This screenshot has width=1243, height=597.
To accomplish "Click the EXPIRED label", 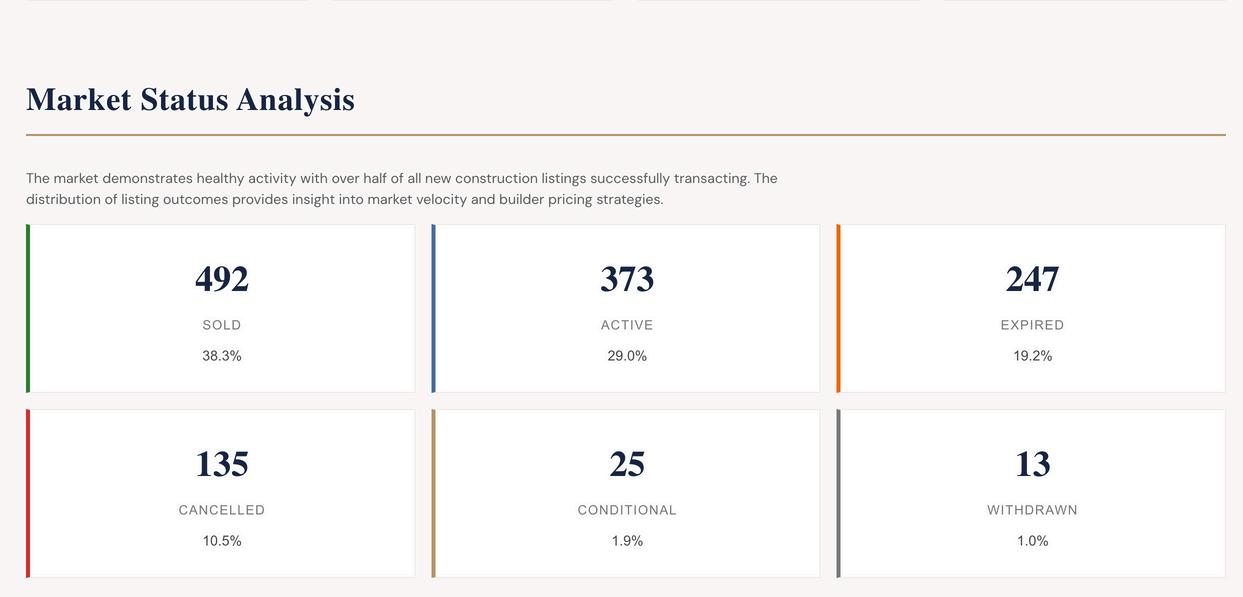I will (1032, 325).
